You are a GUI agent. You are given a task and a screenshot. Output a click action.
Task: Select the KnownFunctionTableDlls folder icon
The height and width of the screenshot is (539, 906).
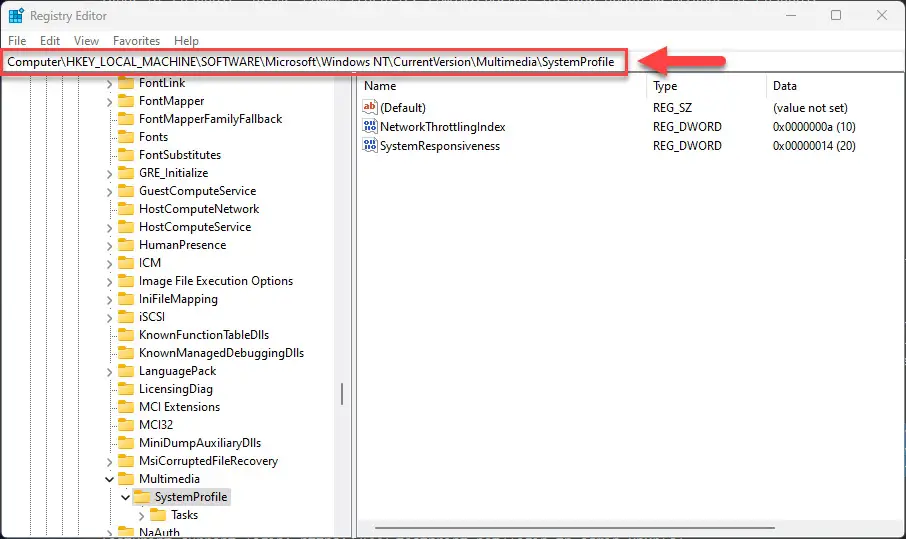[126, 334]
